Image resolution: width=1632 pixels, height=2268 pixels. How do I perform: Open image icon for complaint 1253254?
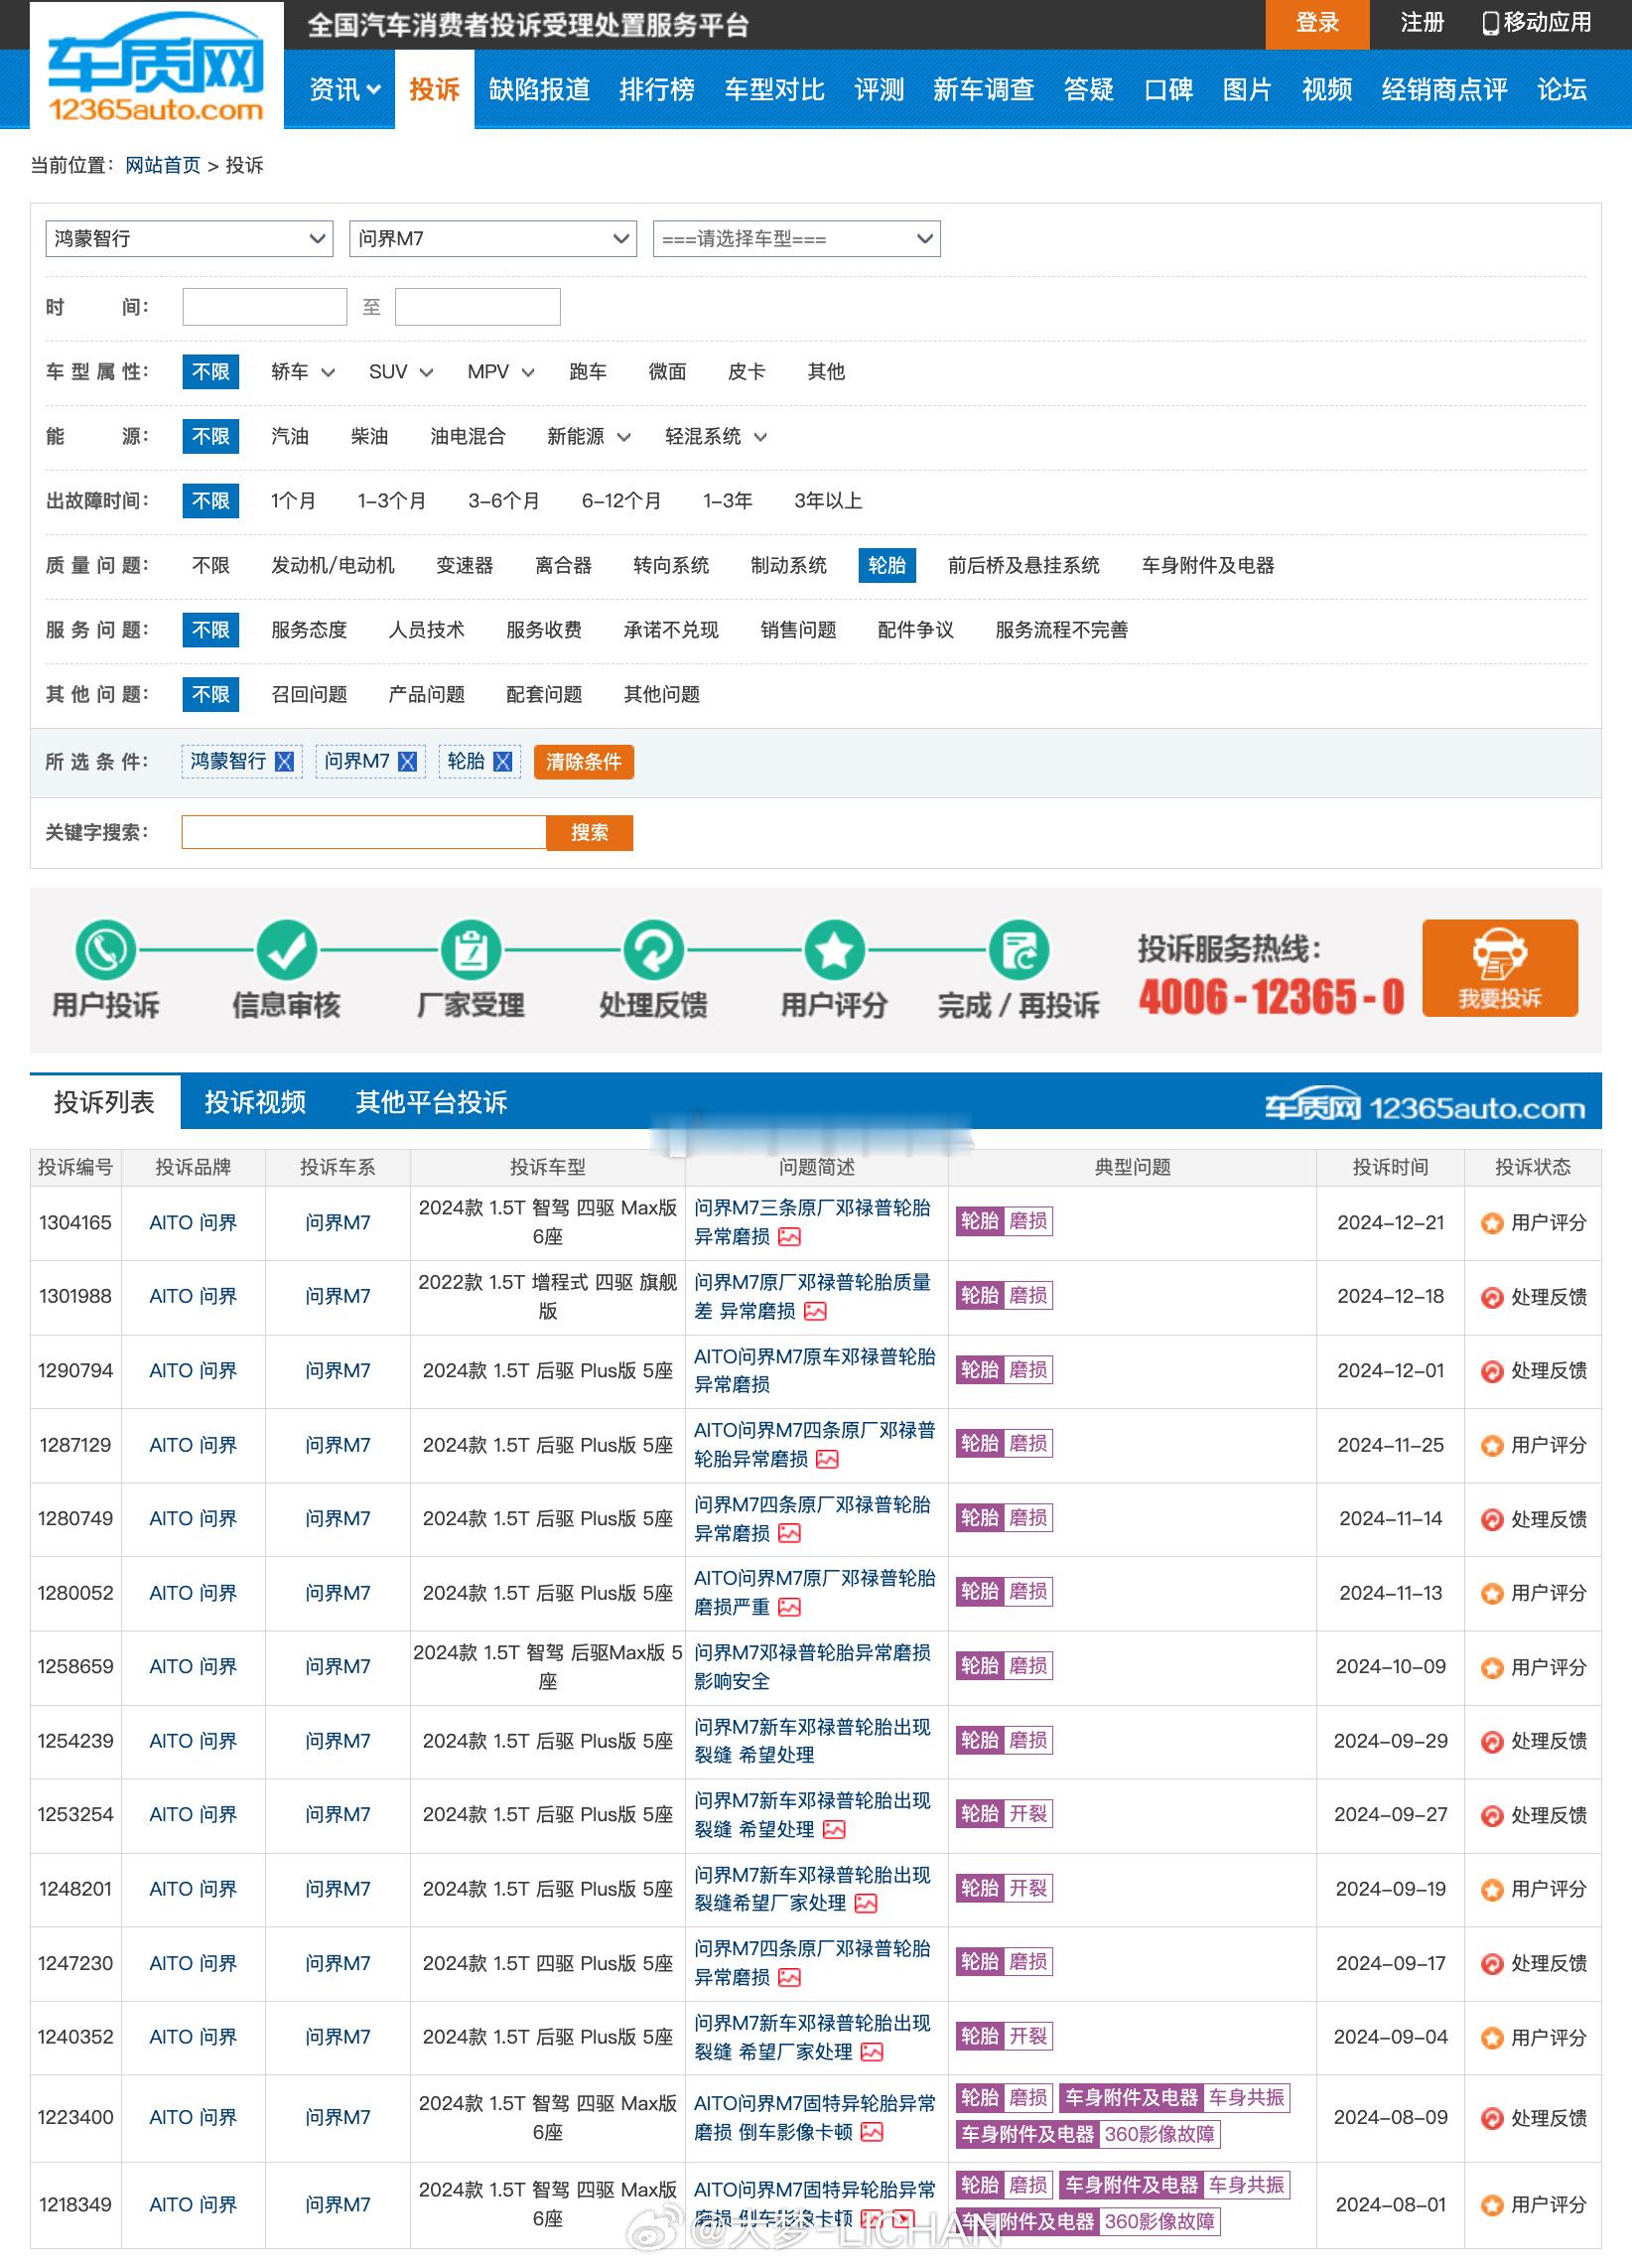point(835,1829)
